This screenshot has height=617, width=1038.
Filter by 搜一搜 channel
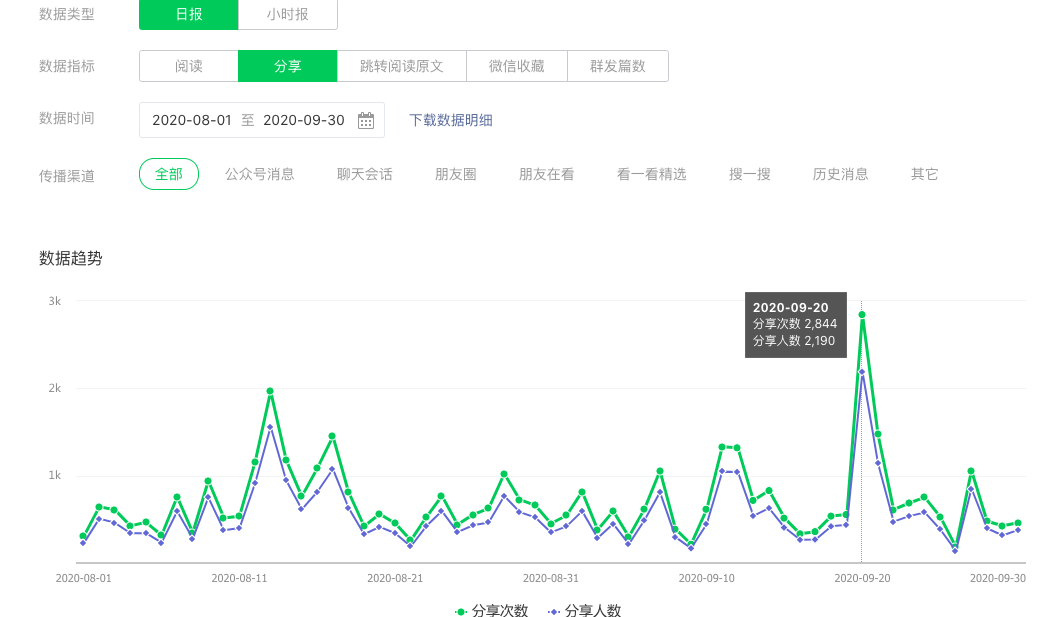coord(749,174)
